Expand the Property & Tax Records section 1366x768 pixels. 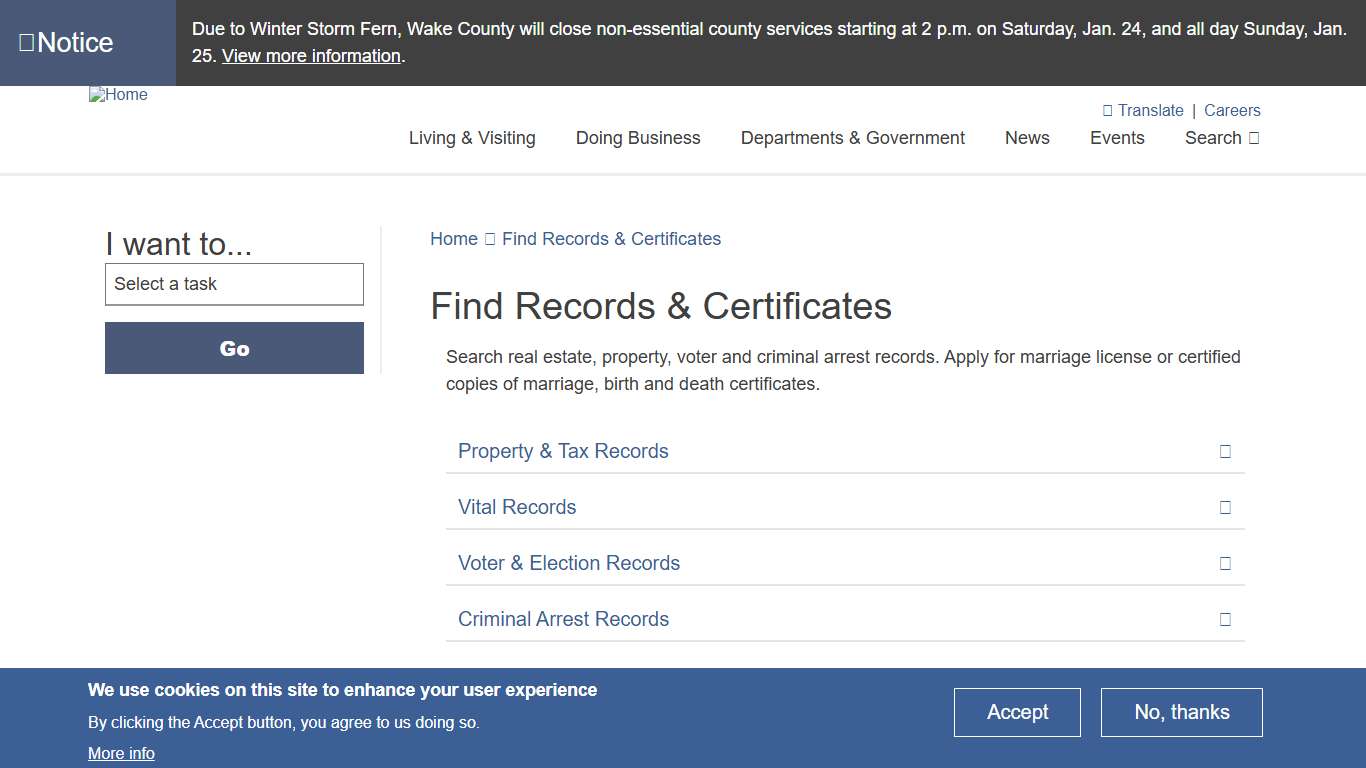[x=563, y=451]
